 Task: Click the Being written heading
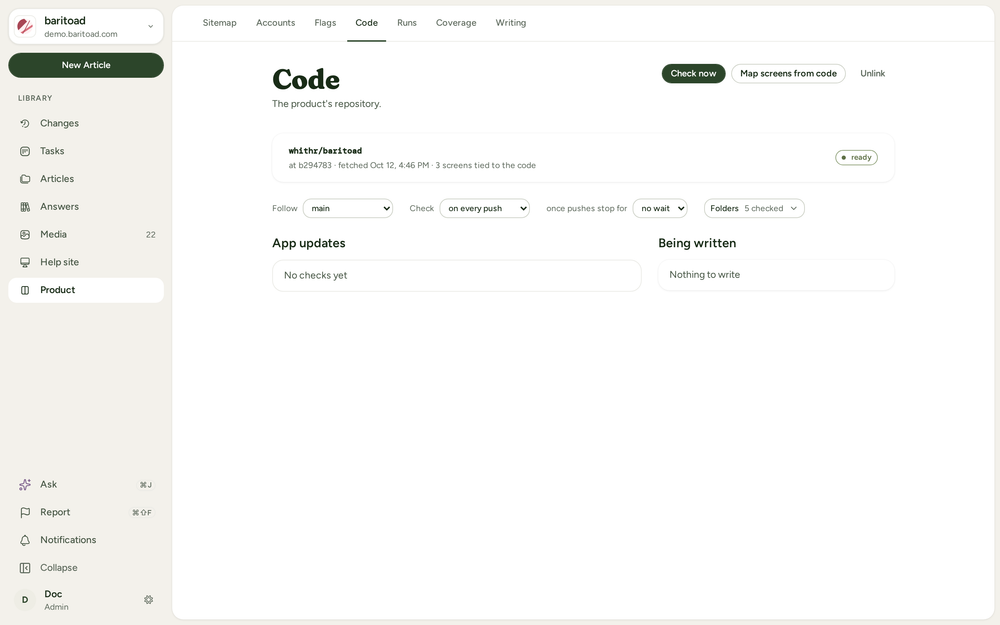coord(697,244)
